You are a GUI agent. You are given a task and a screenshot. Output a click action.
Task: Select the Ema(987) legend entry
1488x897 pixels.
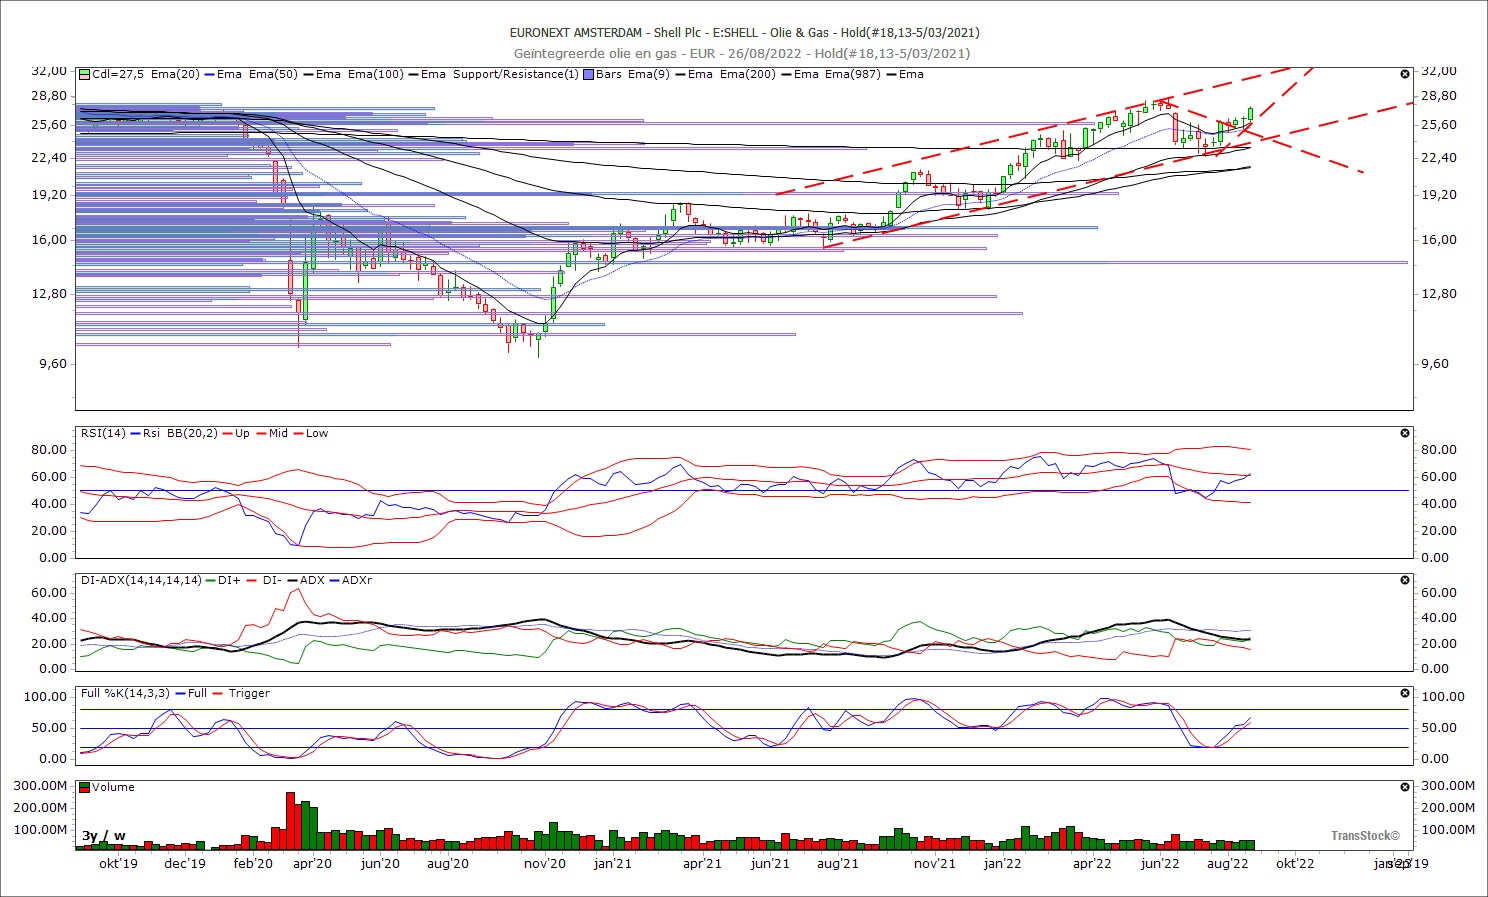[853, 74]
